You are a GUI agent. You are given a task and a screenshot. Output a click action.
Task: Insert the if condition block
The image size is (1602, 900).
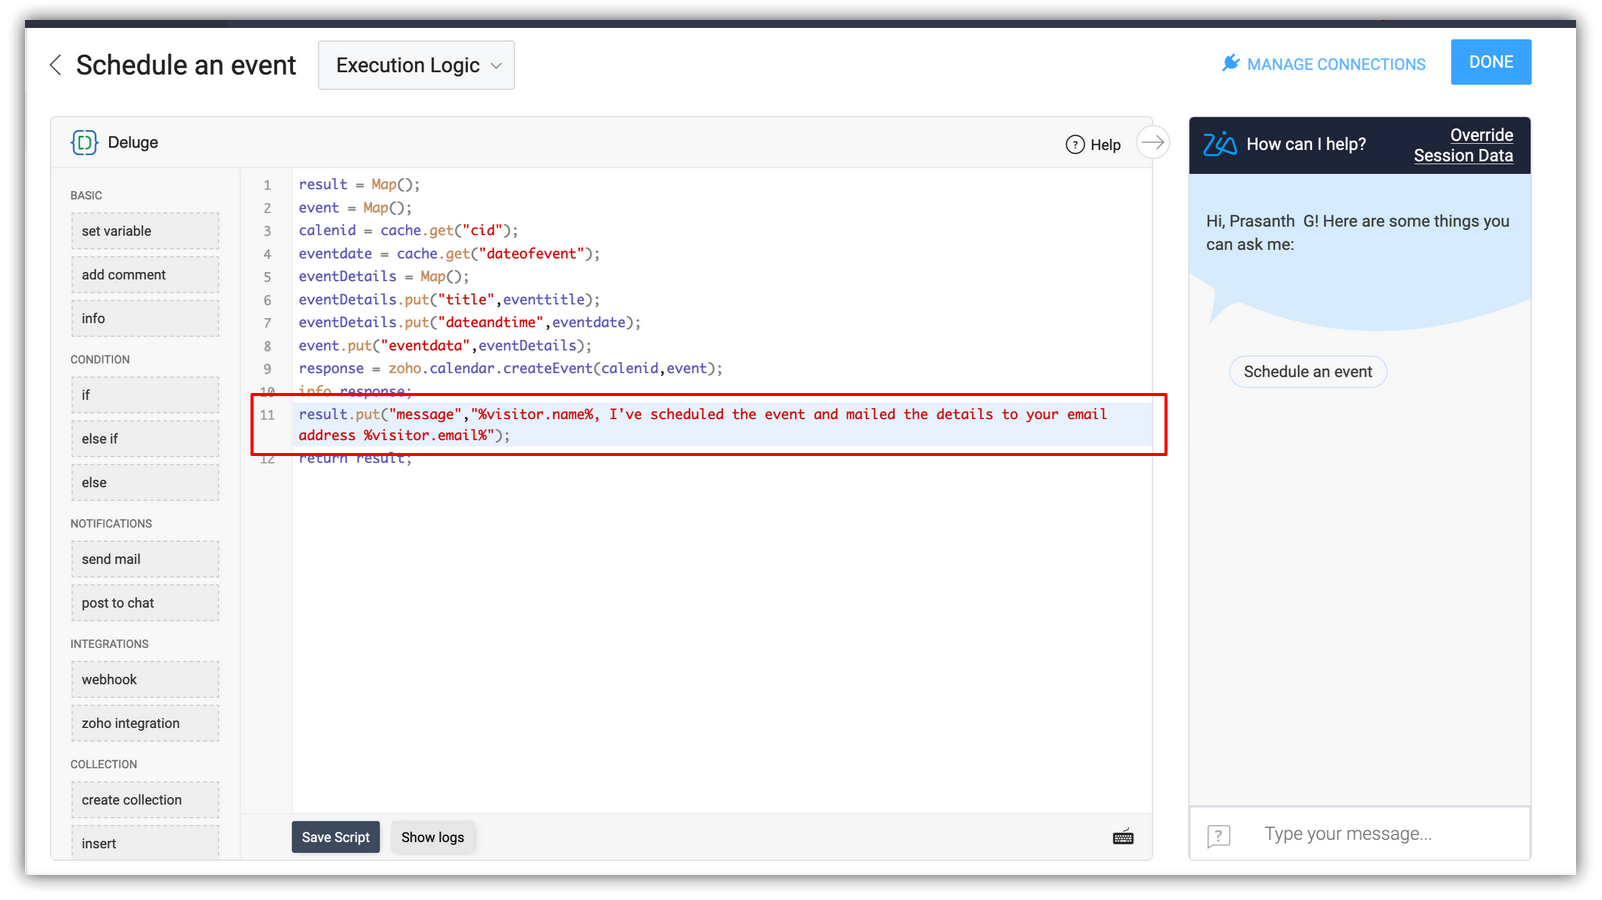coord(145,395)
